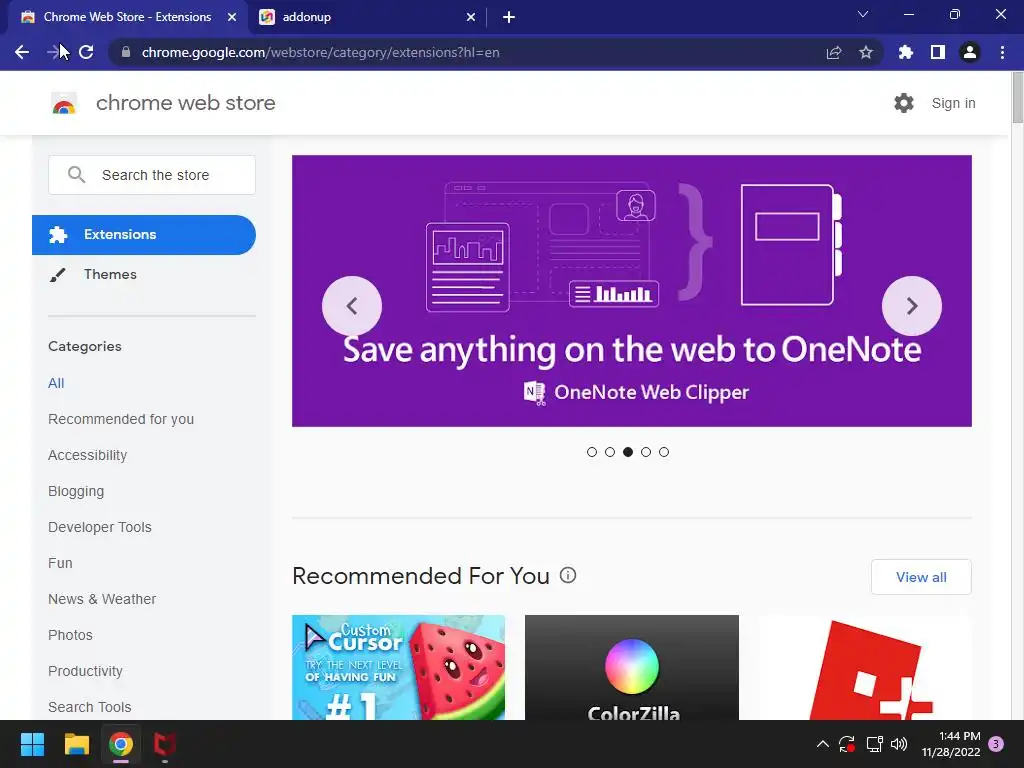Open Recommended for you category
The height and width of the screenshot is (768, 1024).
[121, 419]
